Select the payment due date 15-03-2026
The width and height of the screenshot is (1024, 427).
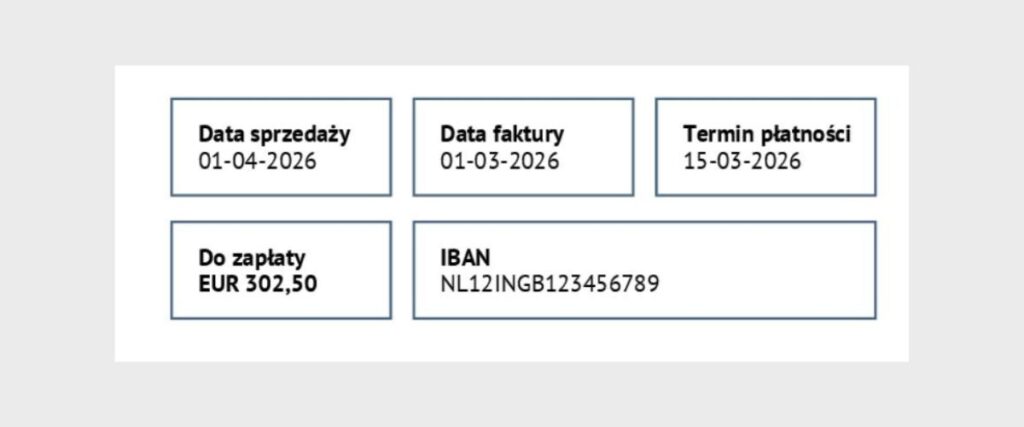(x=742, y=160)
